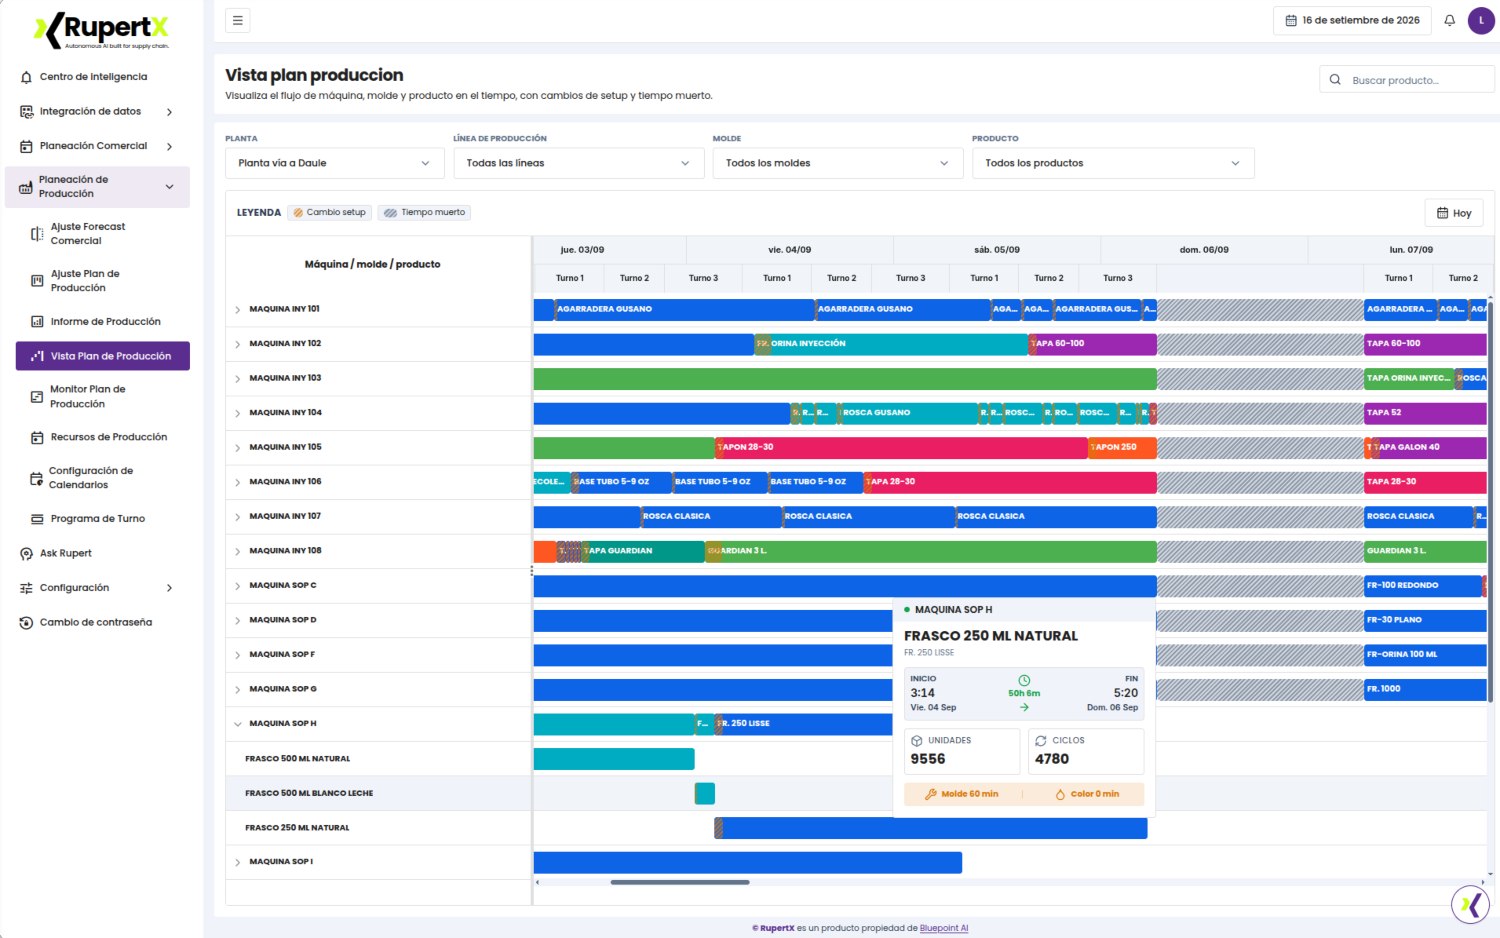
Task: Open the Todas las líneas dropdown
Action: [578, 163]
